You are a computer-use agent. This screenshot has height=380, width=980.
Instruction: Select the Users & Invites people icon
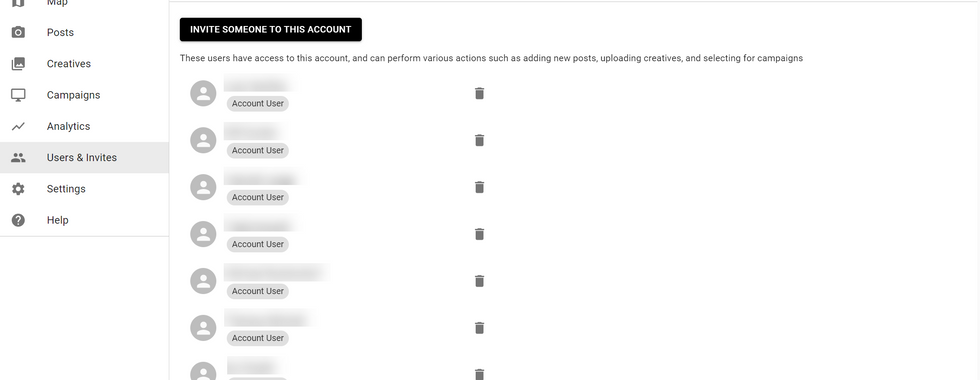click(19, 158)
